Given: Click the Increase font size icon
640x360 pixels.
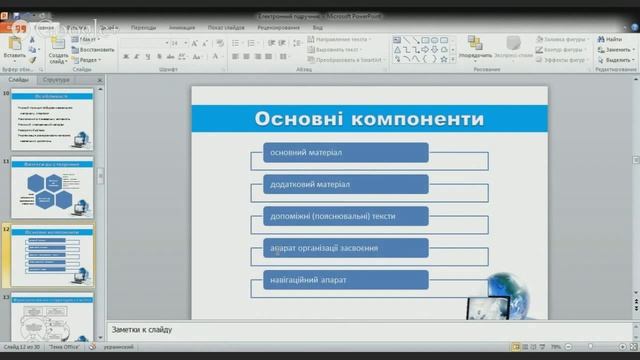Looking at the screenshot, I should pyautogui.click(x=195, y=43).
